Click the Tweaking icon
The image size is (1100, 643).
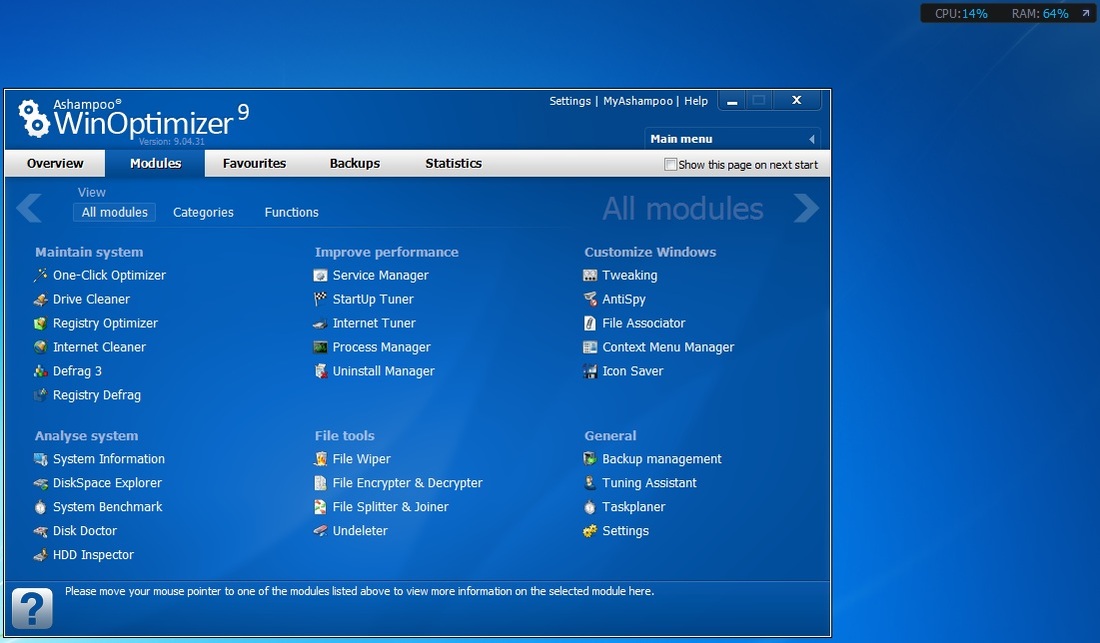[590, 276]
